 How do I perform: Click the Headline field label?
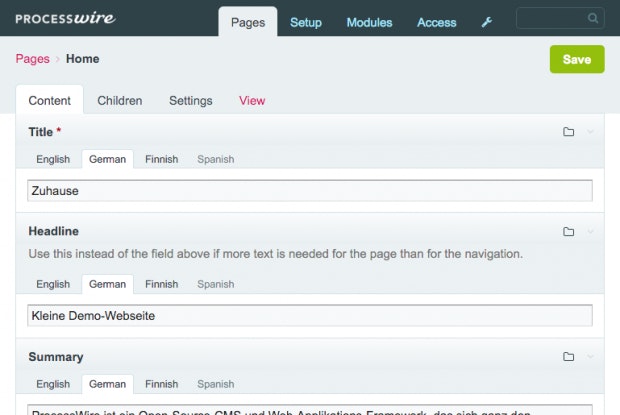click(x=53, y=231)
